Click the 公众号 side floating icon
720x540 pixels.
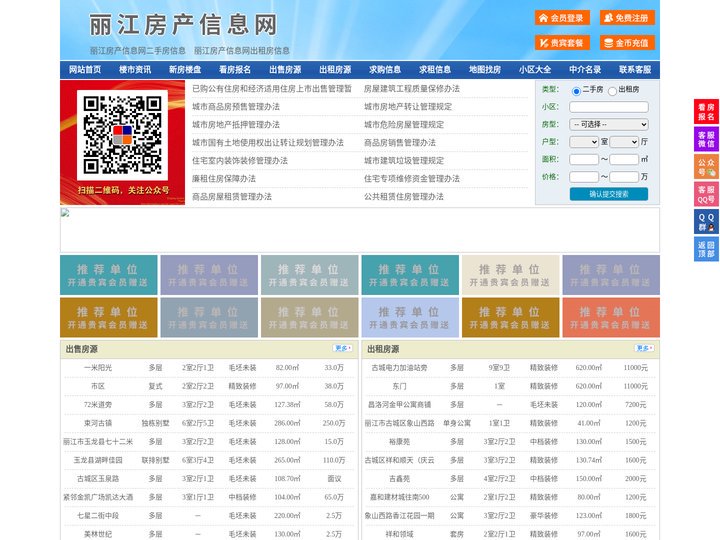[706, 167]
